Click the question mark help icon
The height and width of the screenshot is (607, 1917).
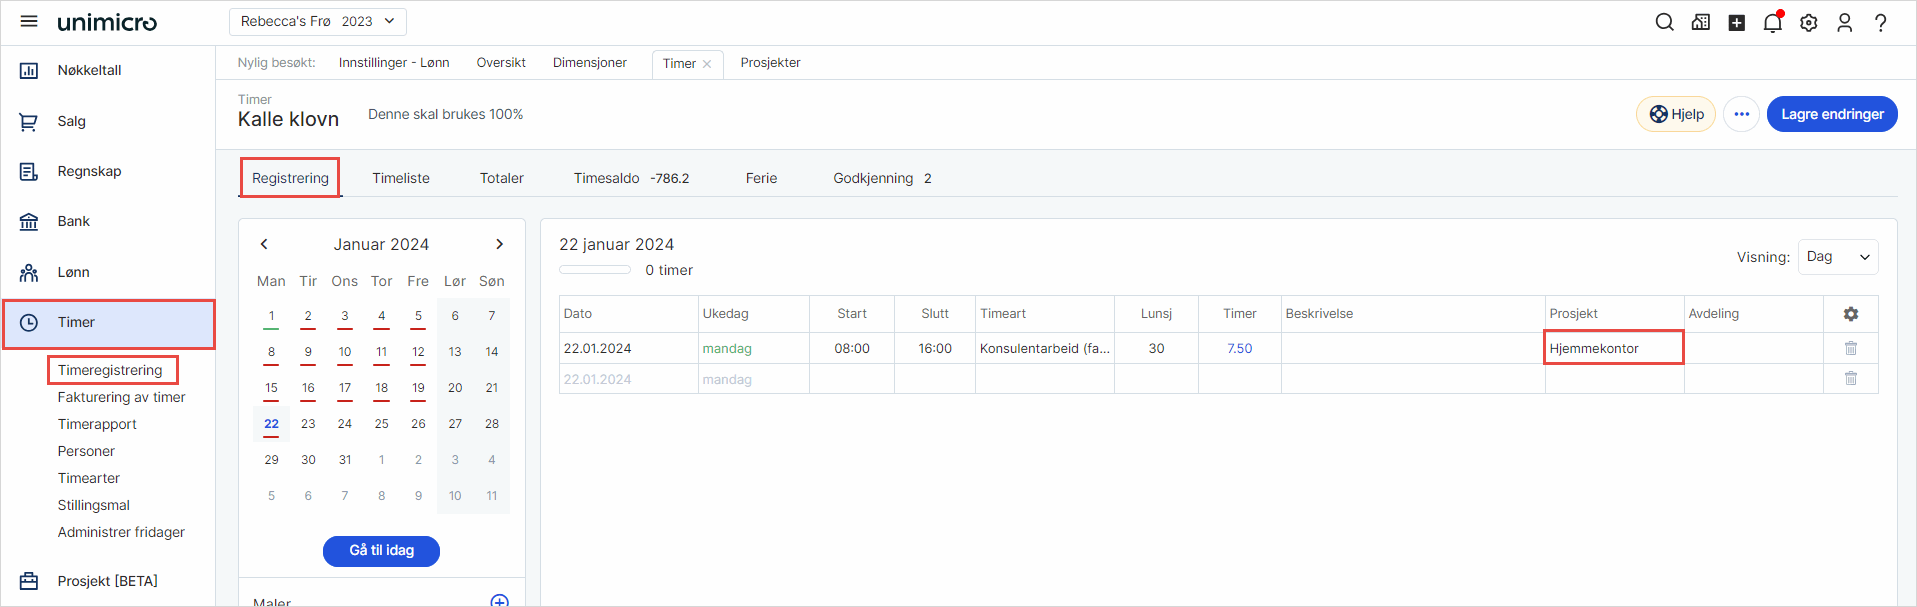tap(1880, 23)
